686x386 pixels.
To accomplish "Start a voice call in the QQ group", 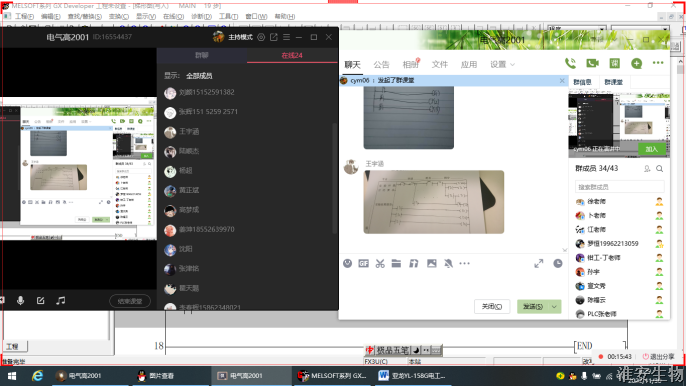I will pyautogui.click(x=570, y=63).
